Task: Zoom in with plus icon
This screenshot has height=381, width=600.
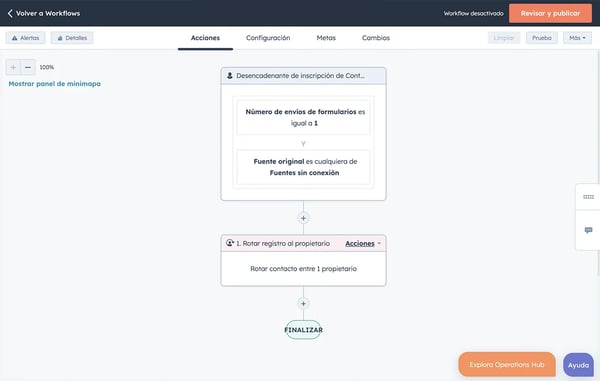Action: click(13, 67)
